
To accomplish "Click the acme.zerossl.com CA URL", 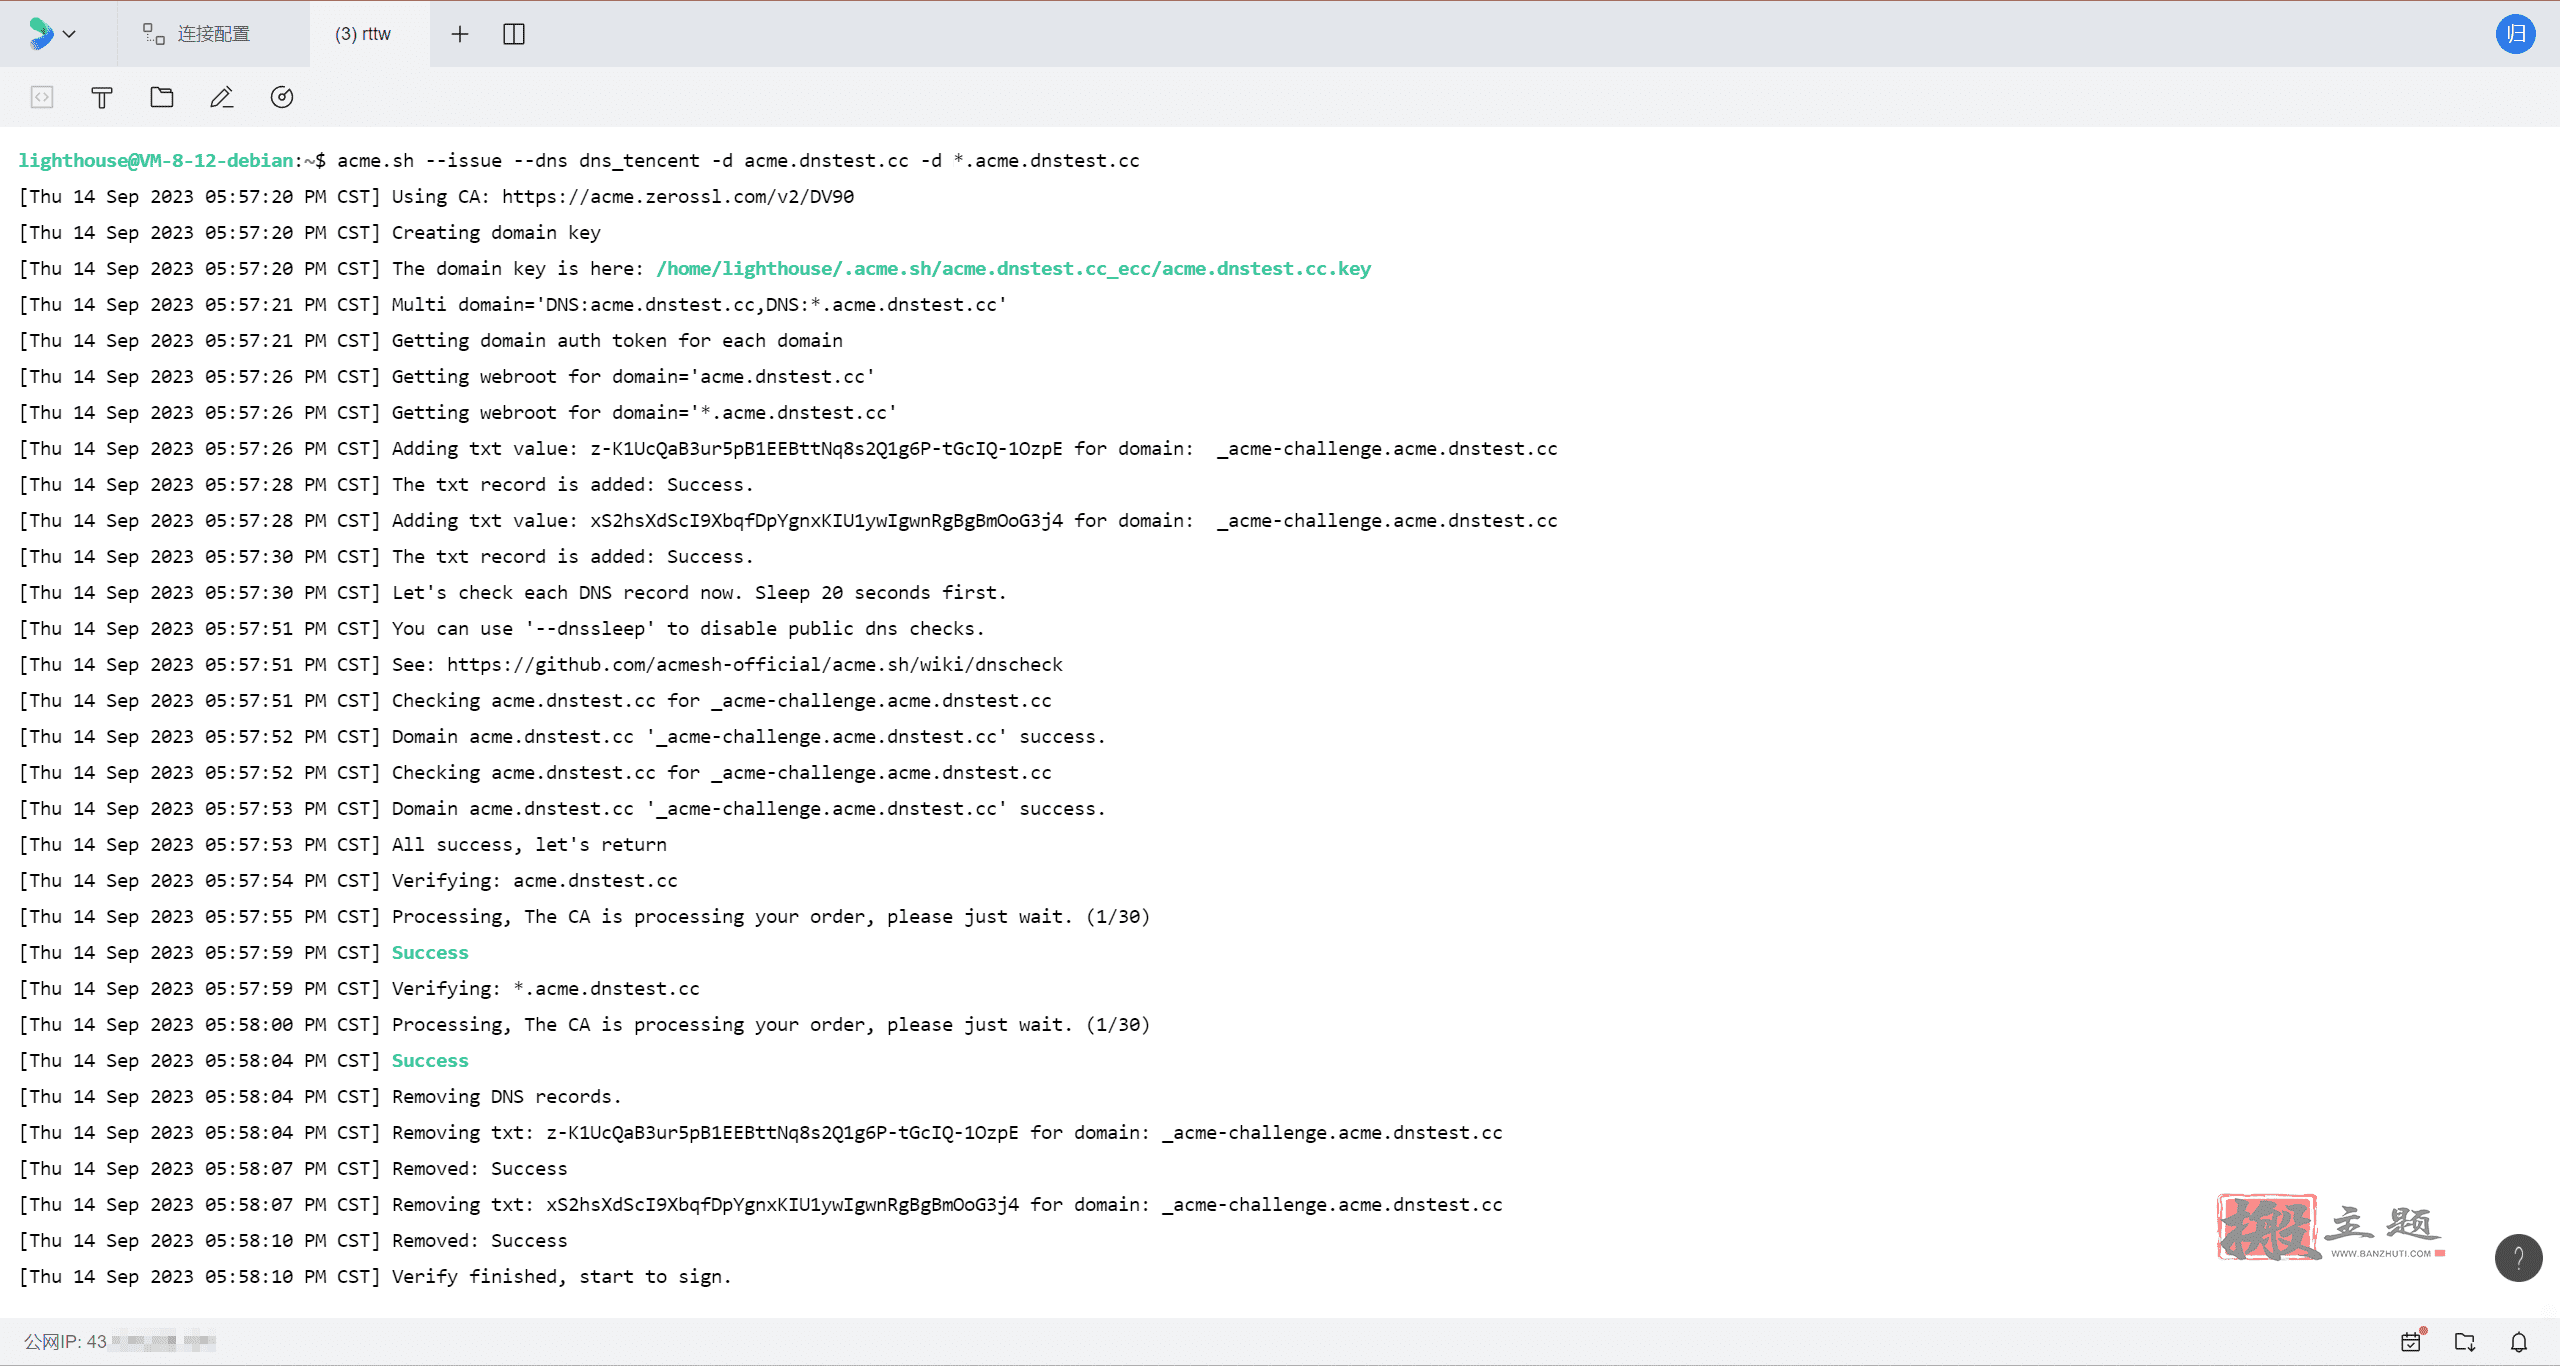I will click(678, 196).
